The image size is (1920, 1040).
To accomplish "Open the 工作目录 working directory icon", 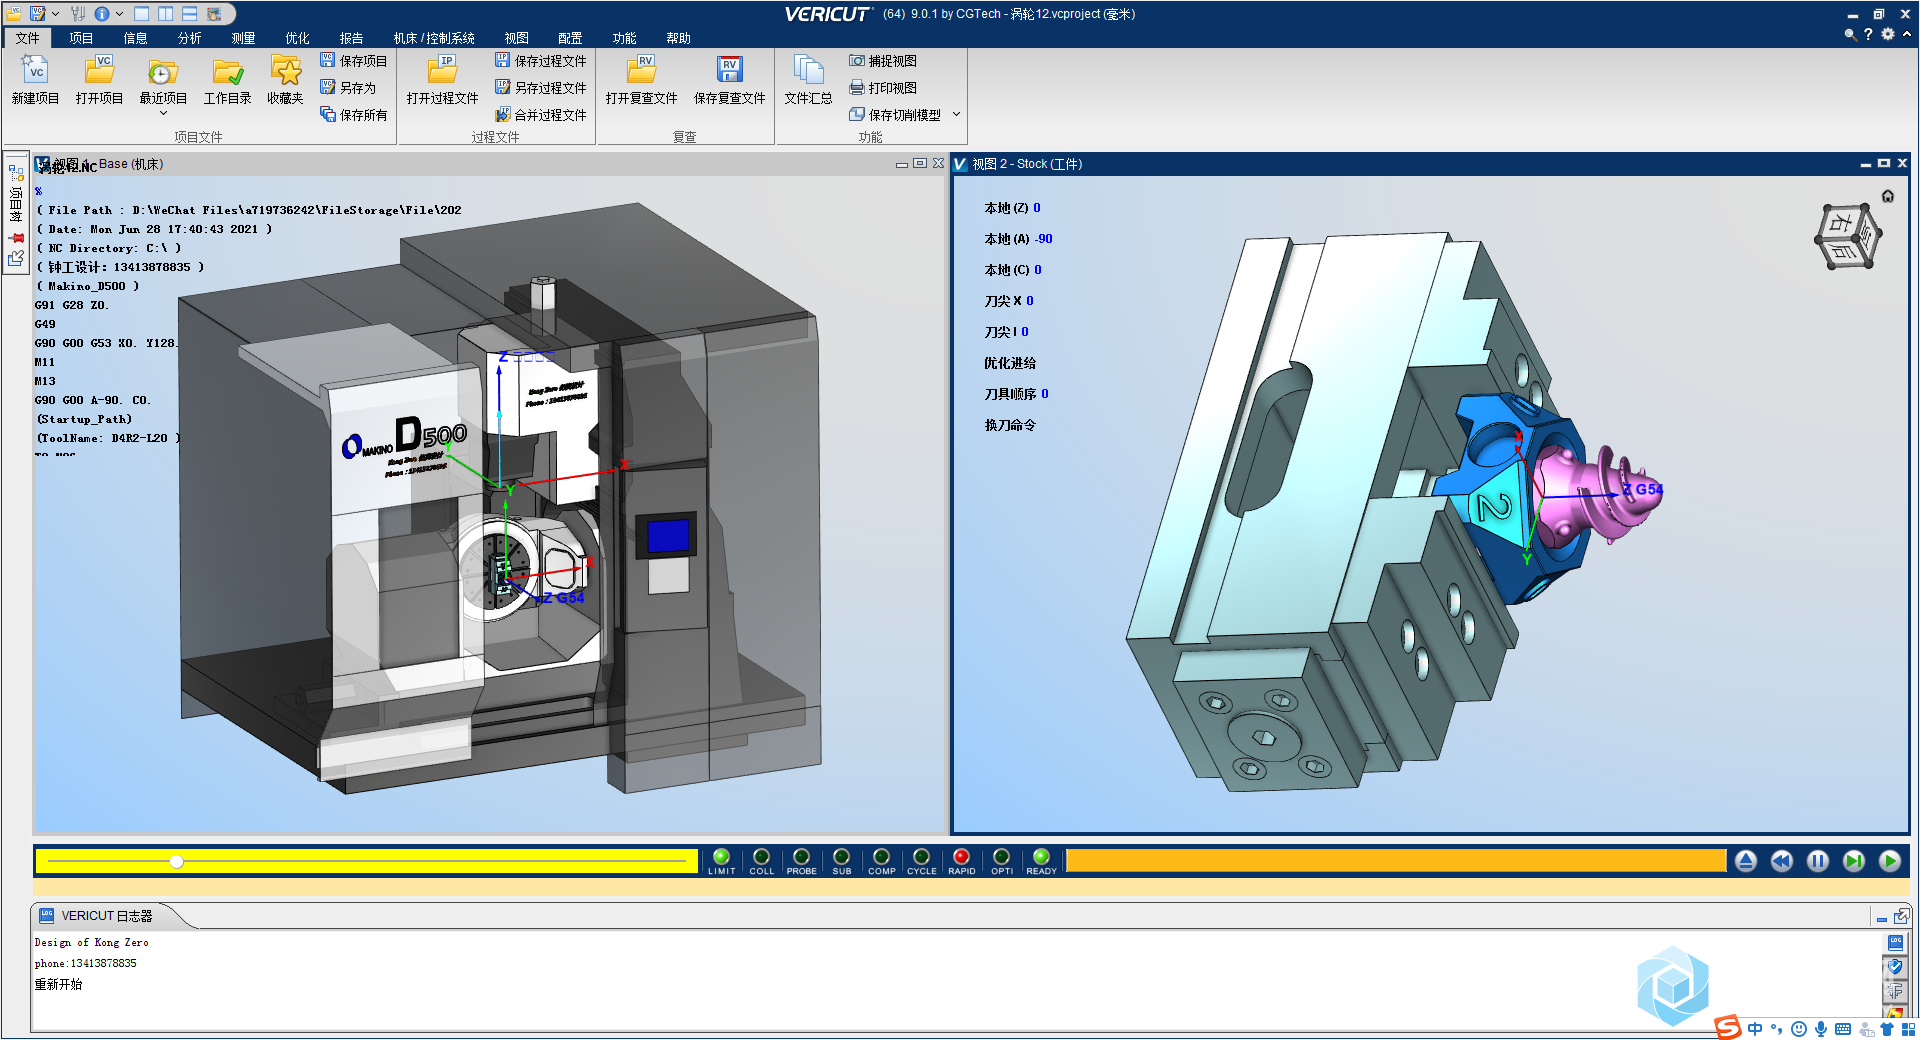I will [228, 72].
